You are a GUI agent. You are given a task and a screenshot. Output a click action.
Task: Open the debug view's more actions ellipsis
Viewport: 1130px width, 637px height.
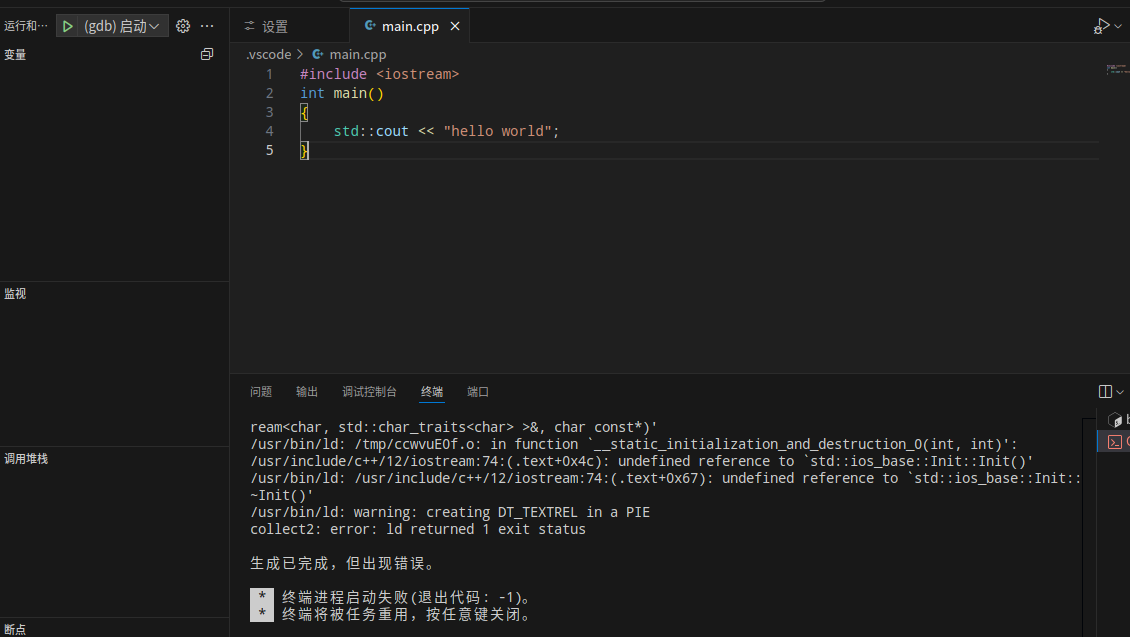(x=208, y=26)
